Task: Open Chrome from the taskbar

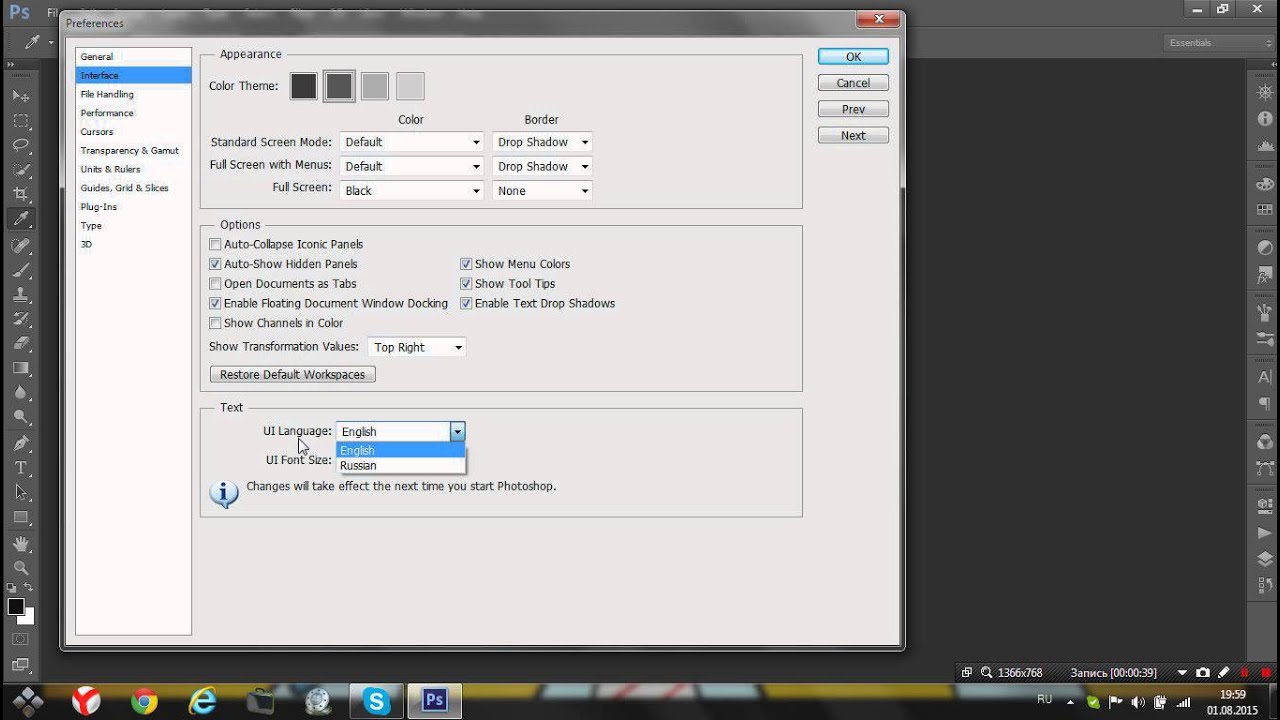Action: pyautogui.click(x=145, y=702)
